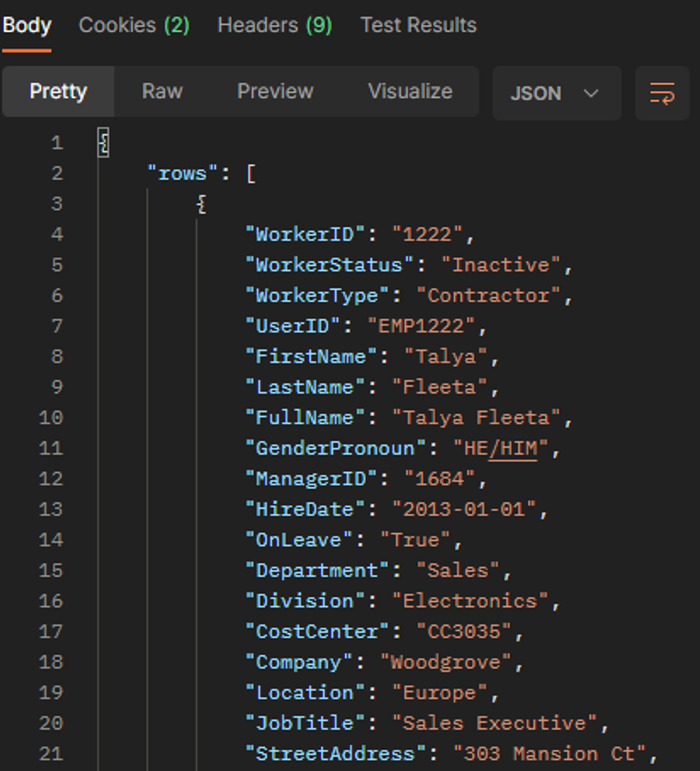Click the "Talya" value on line 8
700x771 pixels.
tap(446, 356)
